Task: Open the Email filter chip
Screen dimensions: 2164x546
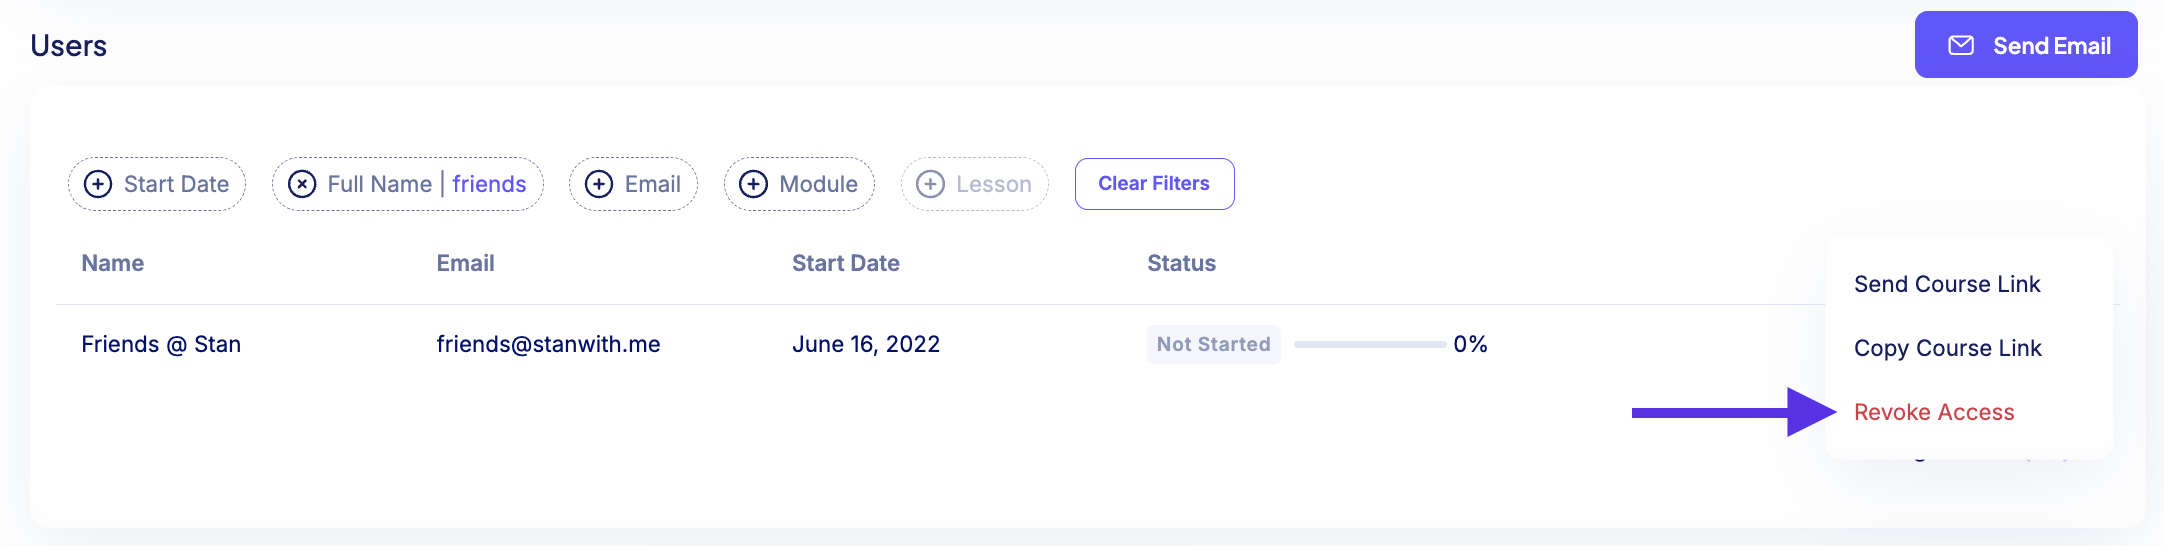Action: (x=633, y=184)
